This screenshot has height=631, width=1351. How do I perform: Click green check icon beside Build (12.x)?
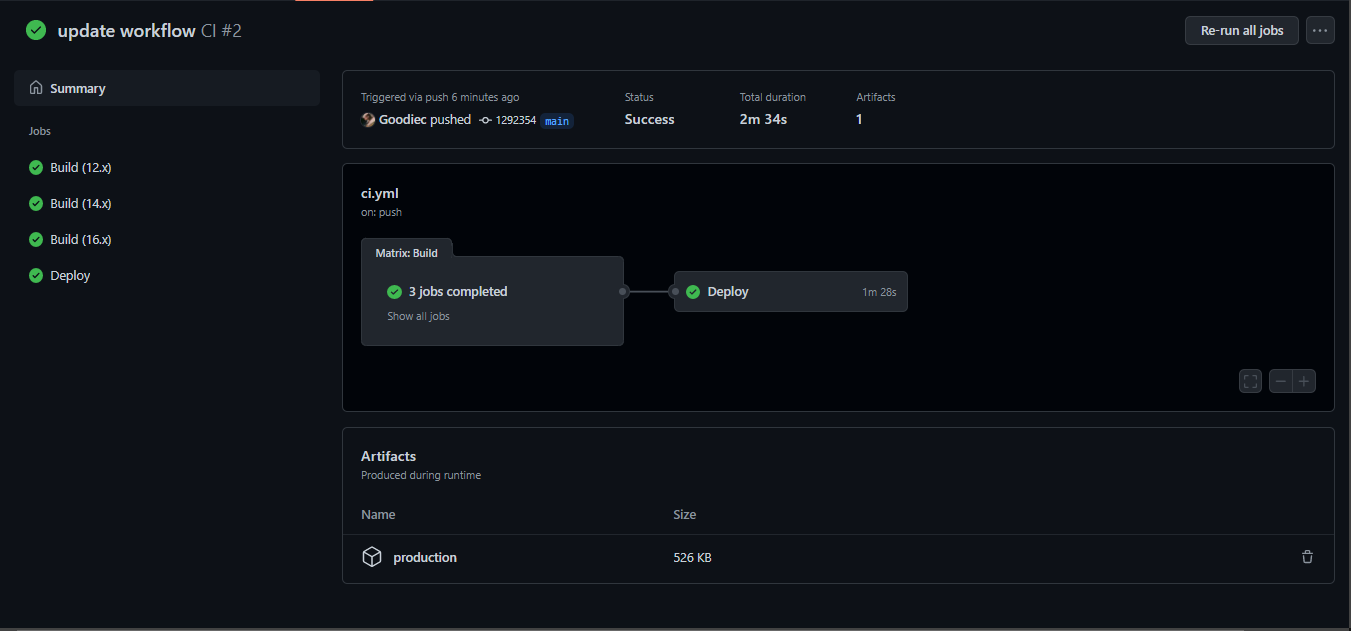36,167
